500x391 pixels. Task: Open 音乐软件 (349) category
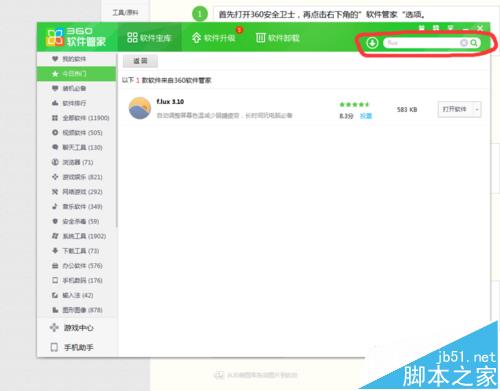pos(77,206)
